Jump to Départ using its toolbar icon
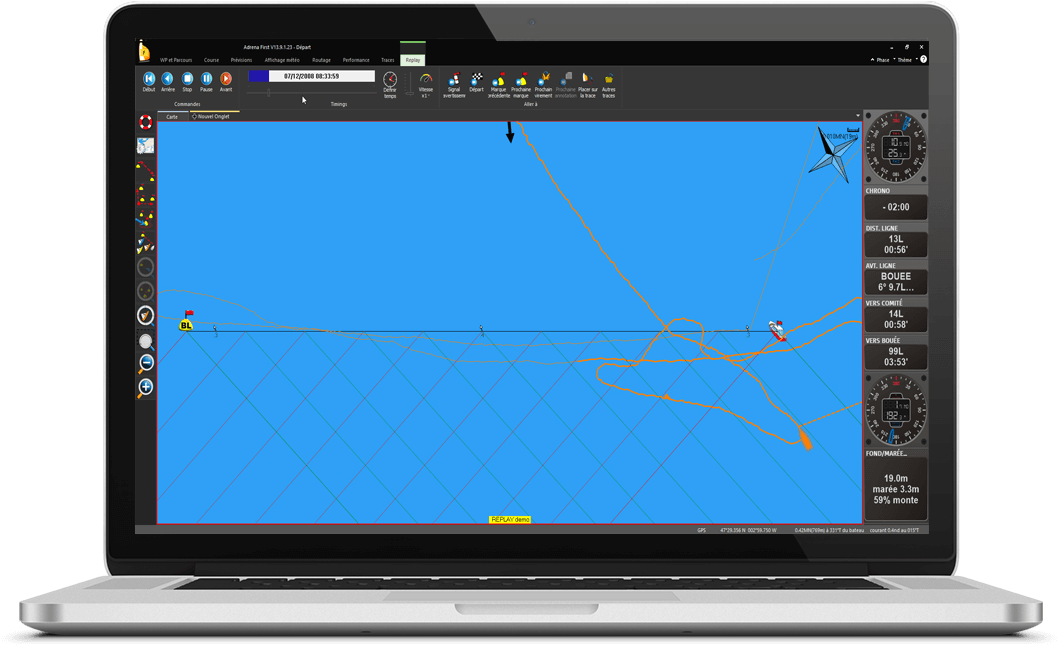The height and width of the screenshot is (645, 1057). [477, 80]
